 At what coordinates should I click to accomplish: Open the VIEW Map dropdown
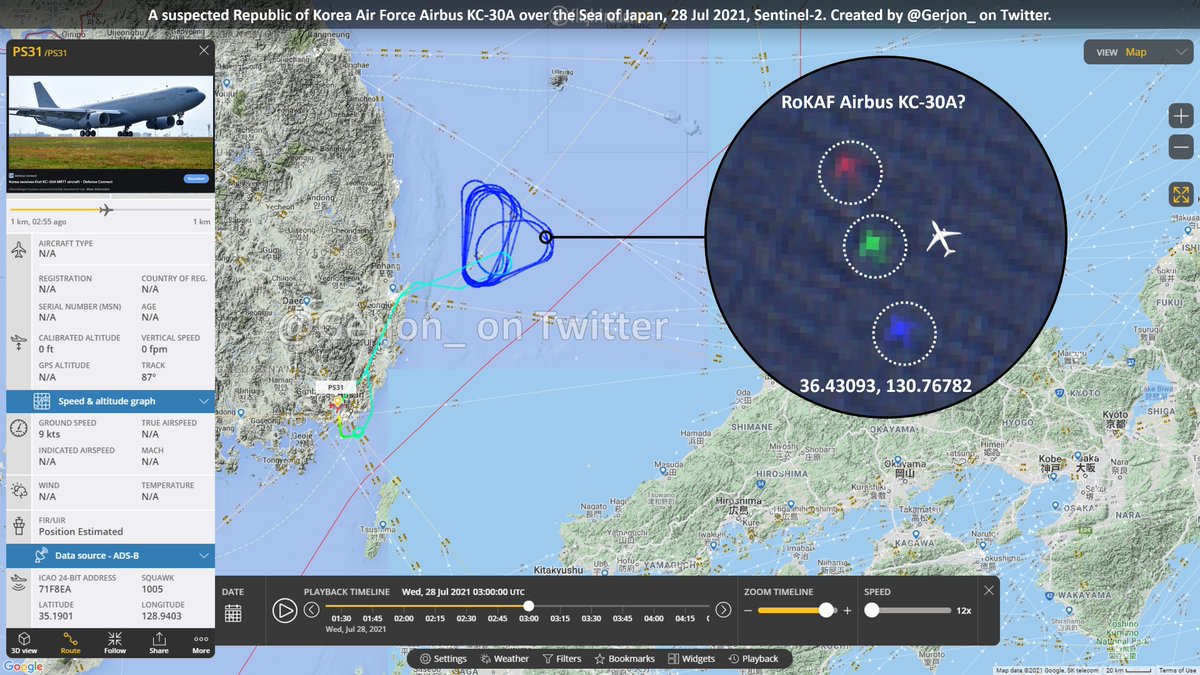(1137, 52)
